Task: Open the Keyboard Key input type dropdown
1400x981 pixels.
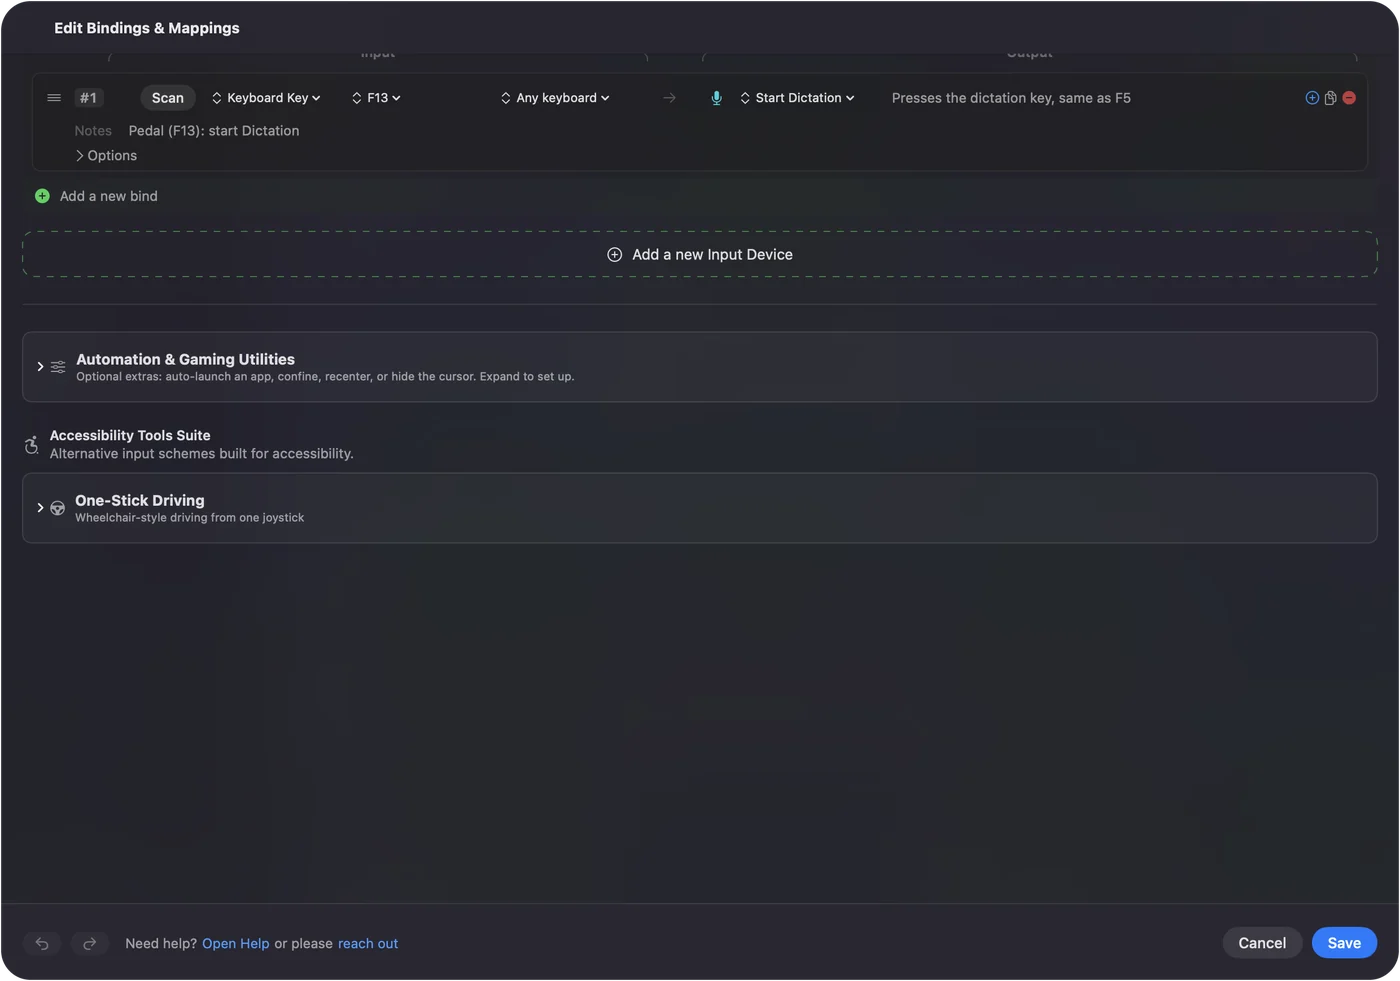Action: [266, 98]
